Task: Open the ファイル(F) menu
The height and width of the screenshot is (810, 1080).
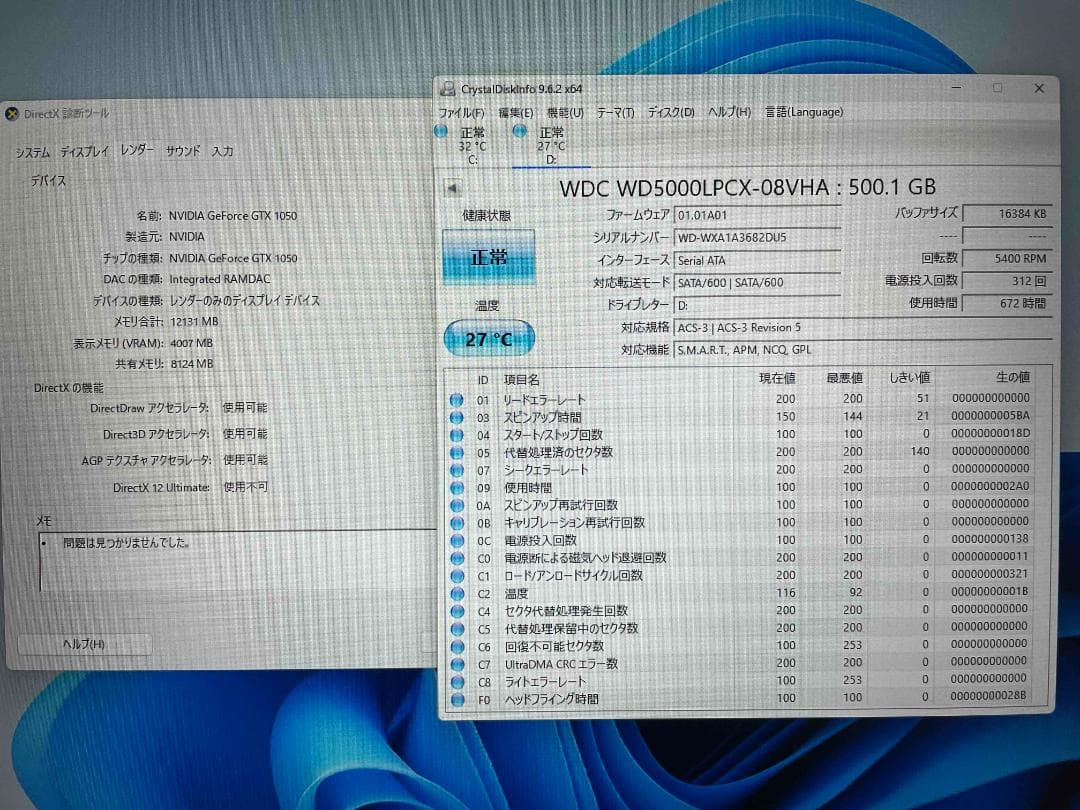Action: pos(461,113)
